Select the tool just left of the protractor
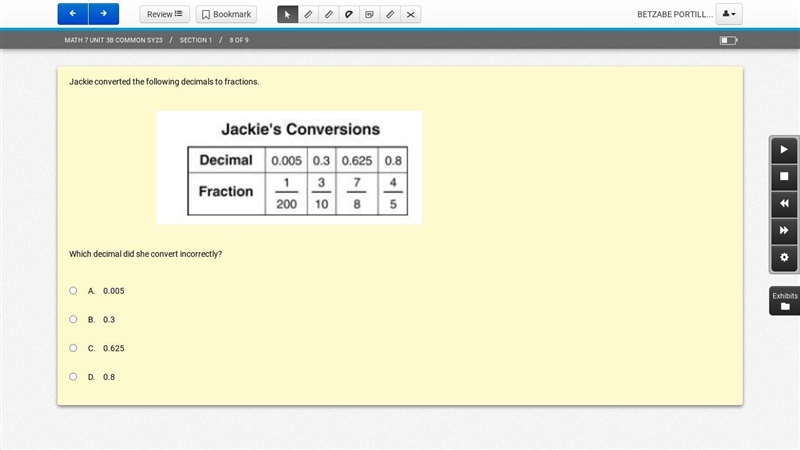This screenshot has width=800, height=450. pos(329,14)
